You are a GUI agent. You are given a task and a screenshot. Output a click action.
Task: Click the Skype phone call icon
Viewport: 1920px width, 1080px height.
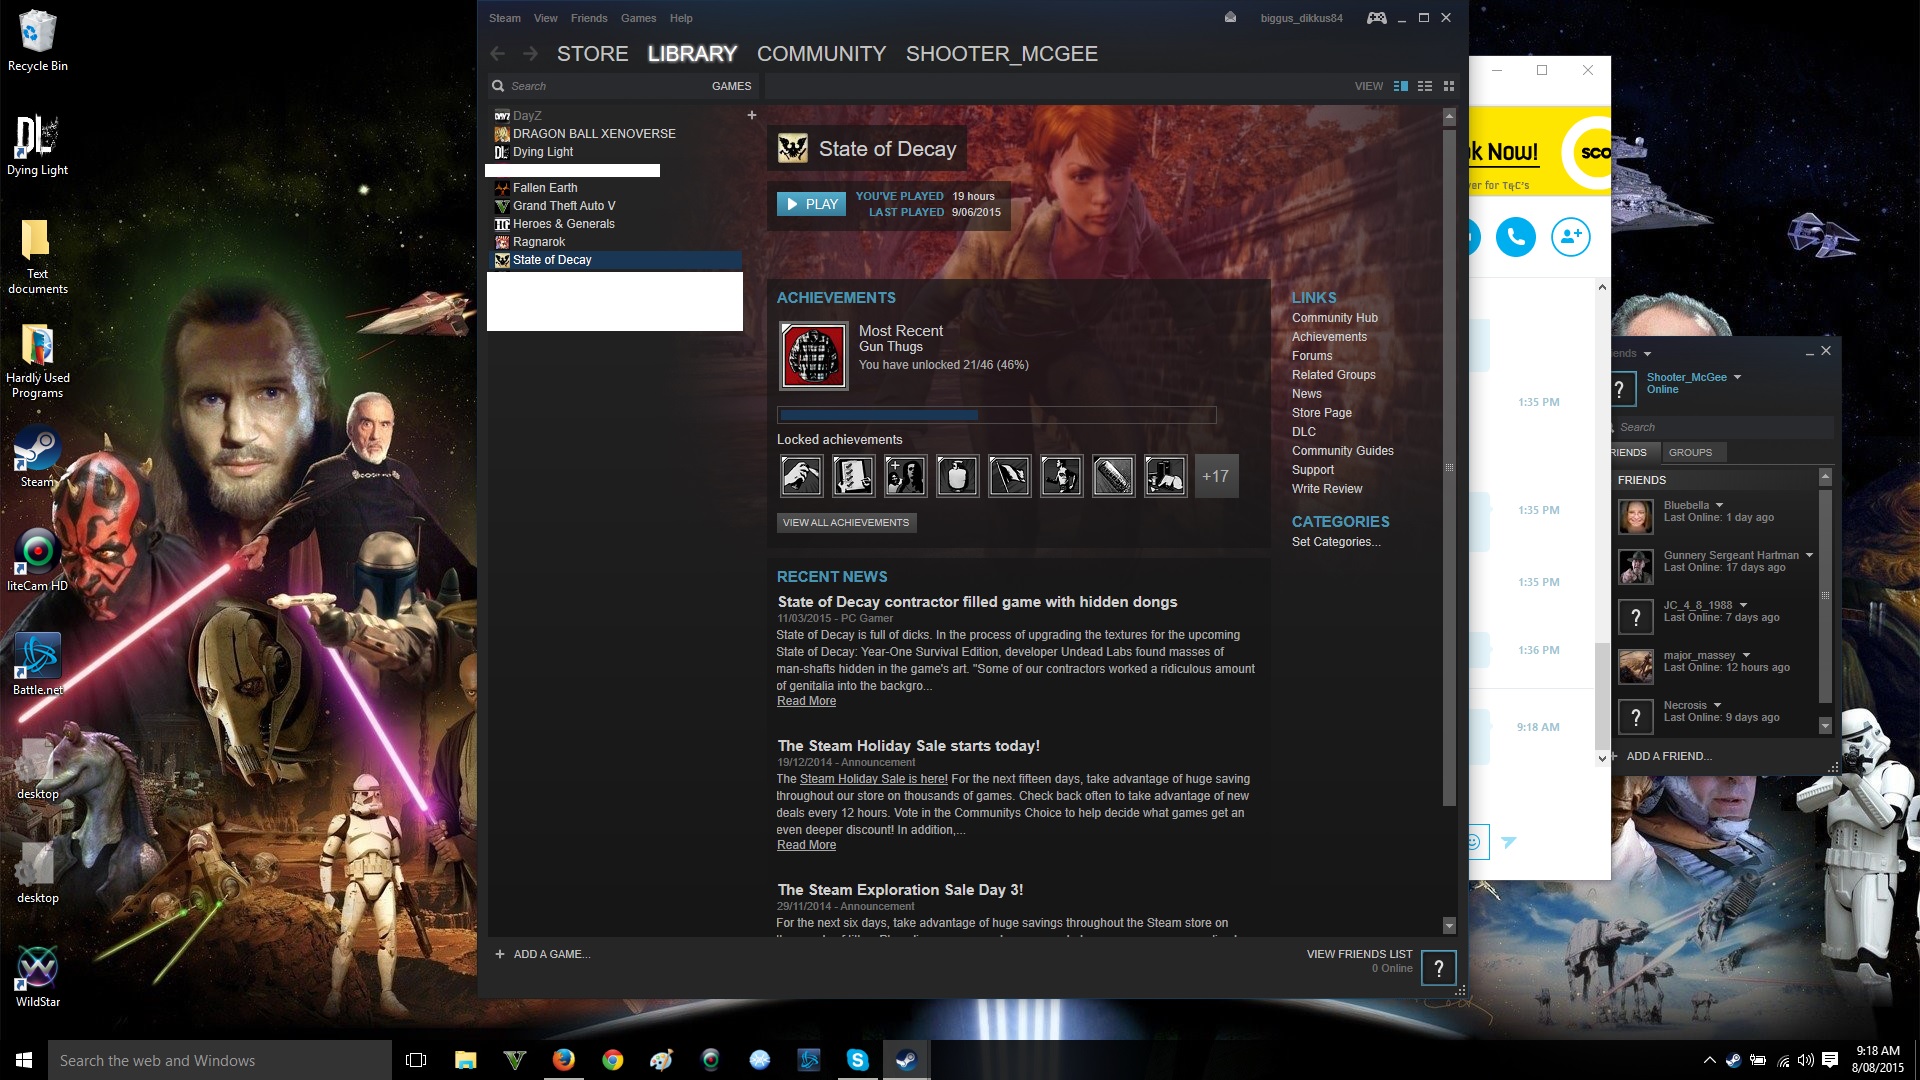[x=1516, y=237]
